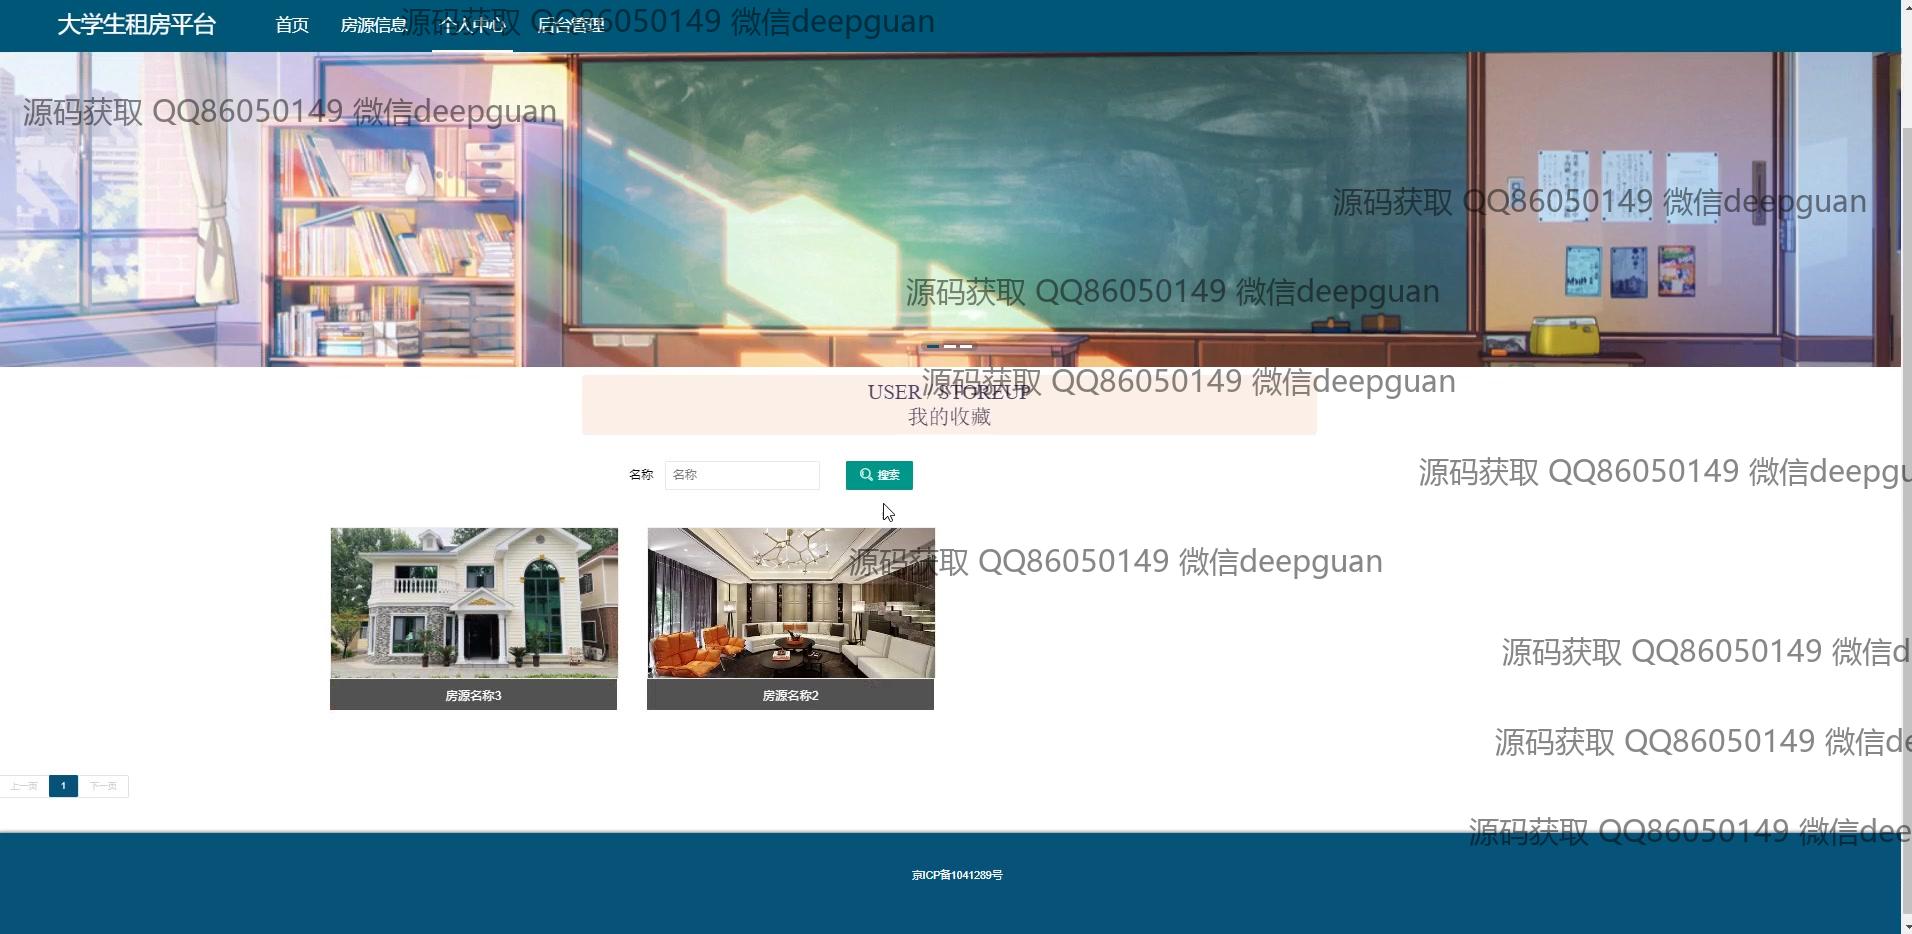The height and width of the screenshot is (934, 1912).
Task: Open the 房源名称2 living room thumbnail
Action: coord(791,603)
